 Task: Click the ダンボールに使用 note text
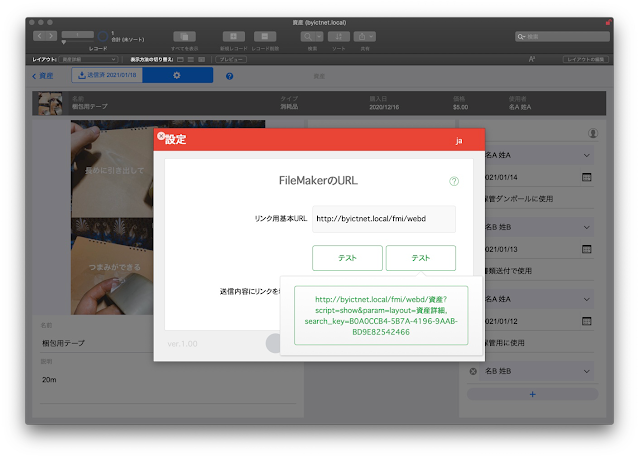[519, 199]
